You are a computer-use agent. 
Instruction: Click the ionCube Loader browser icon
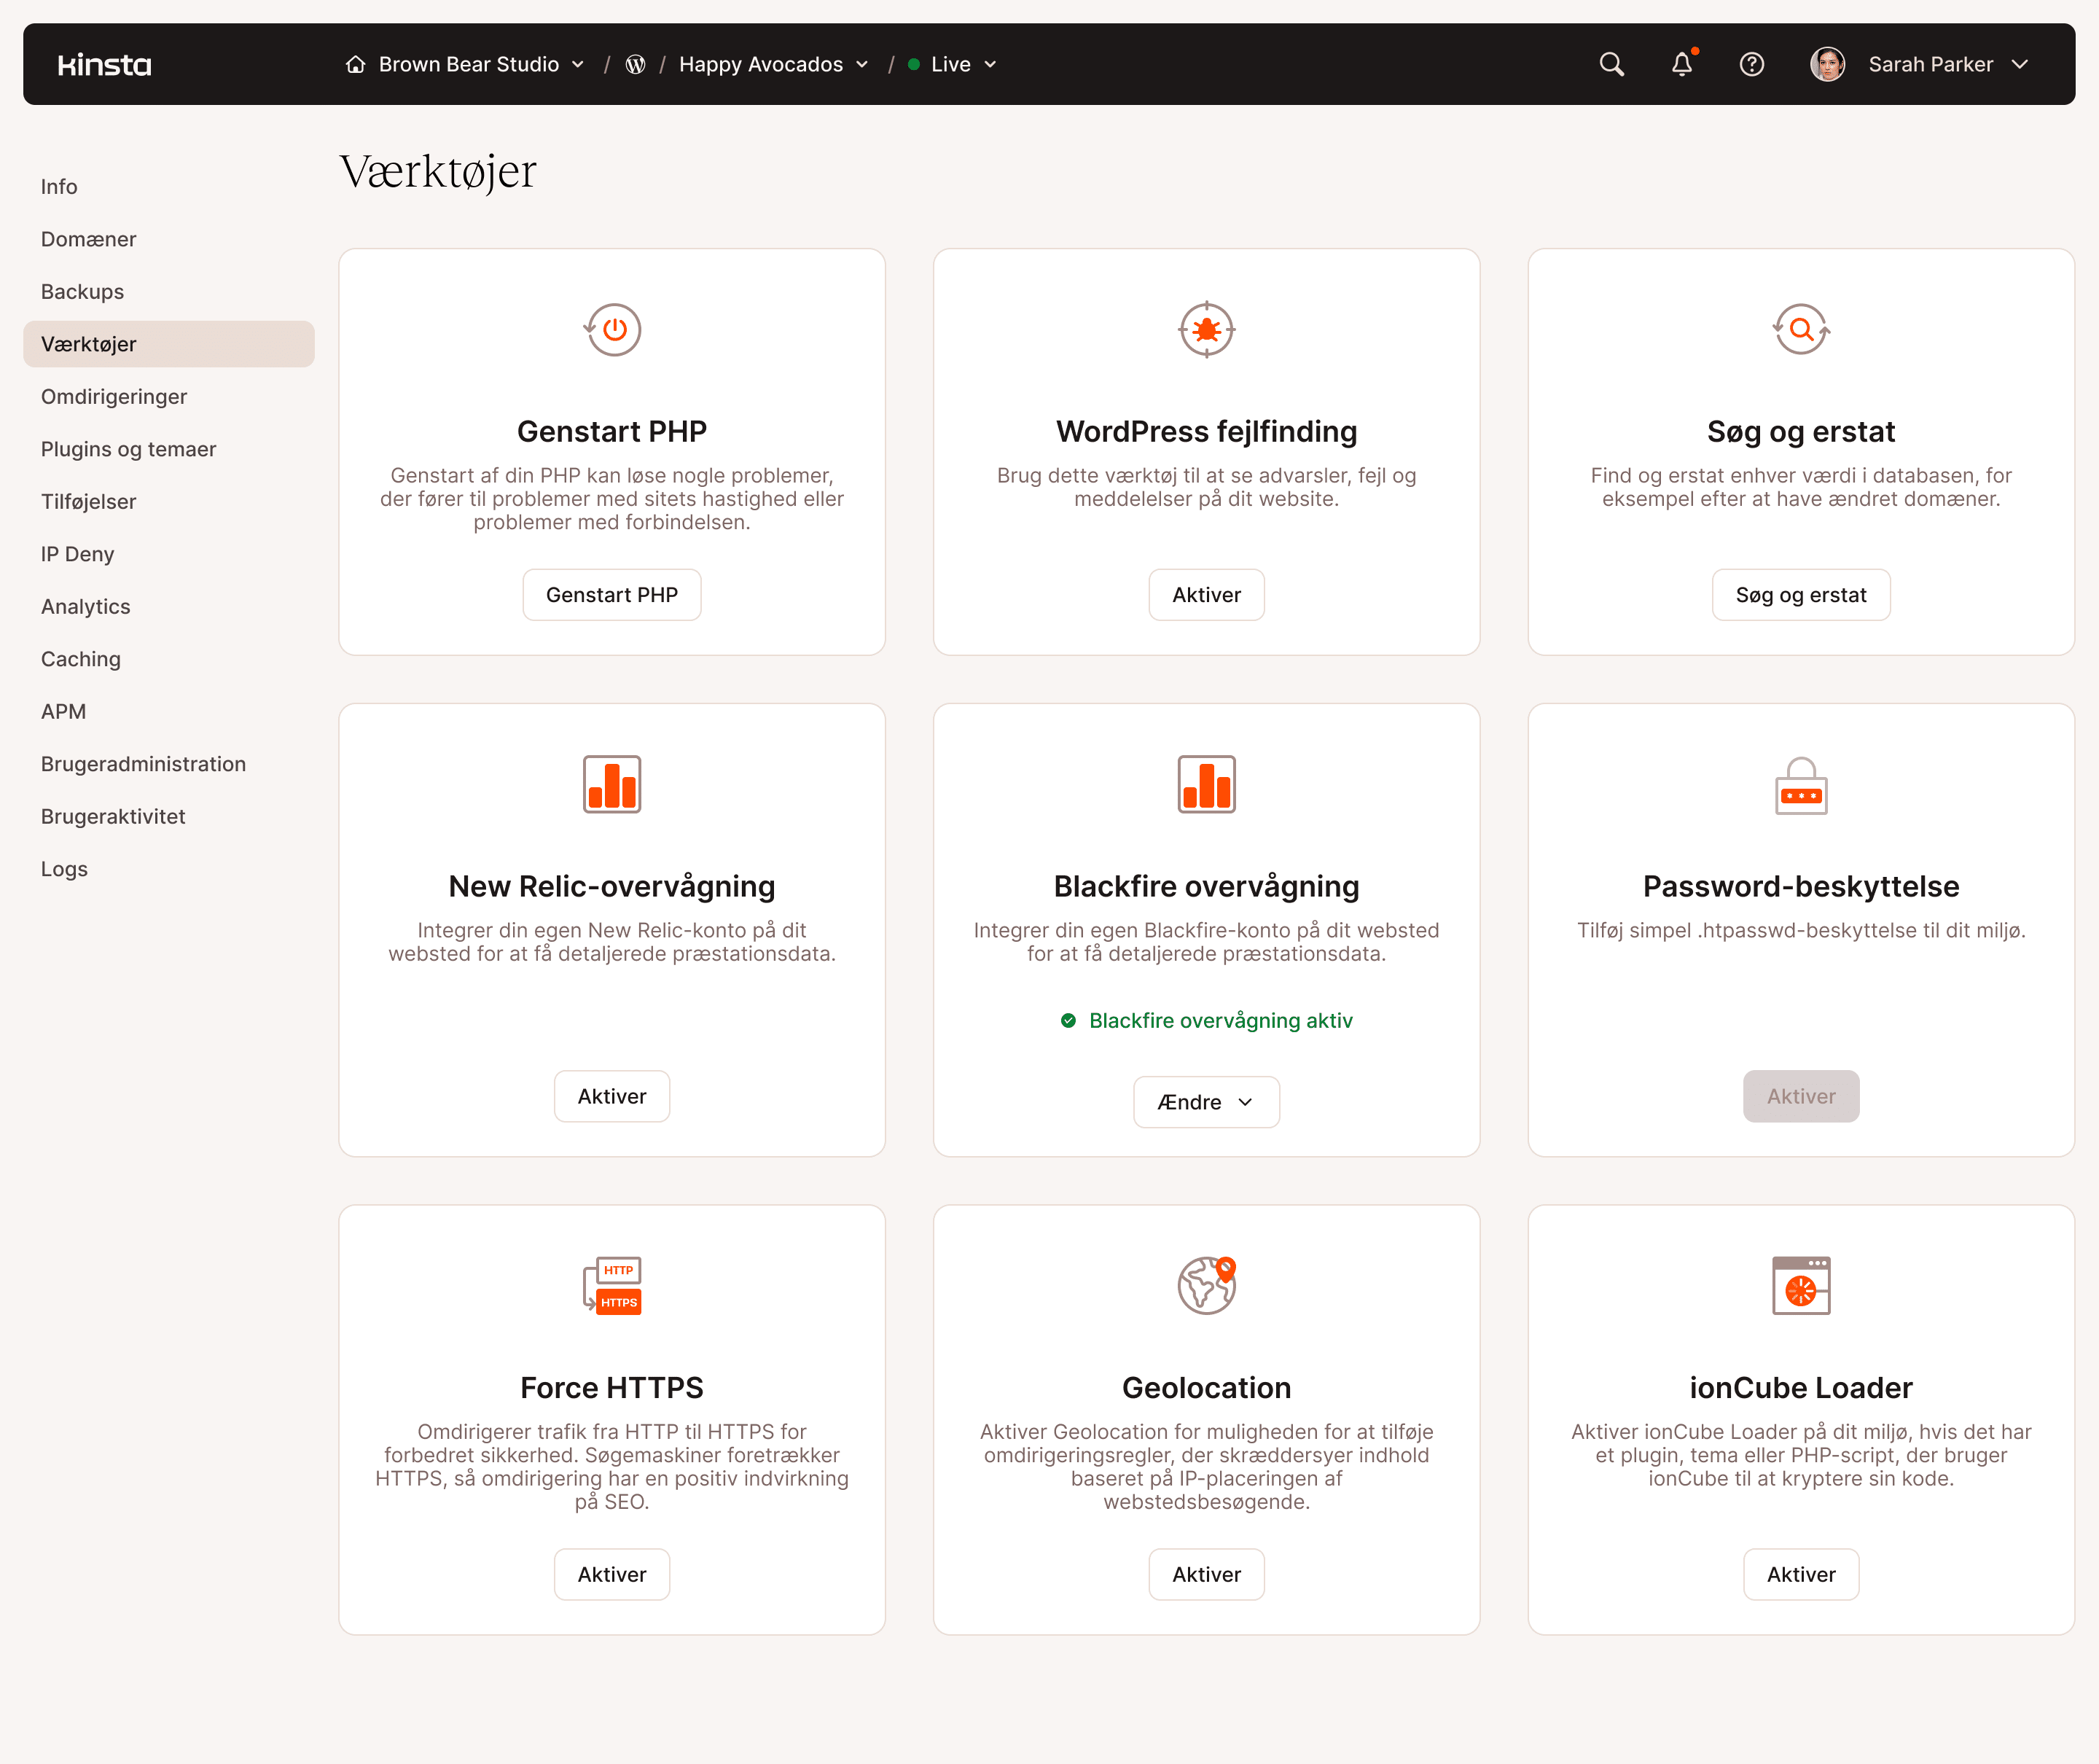click(1800, 1286)
